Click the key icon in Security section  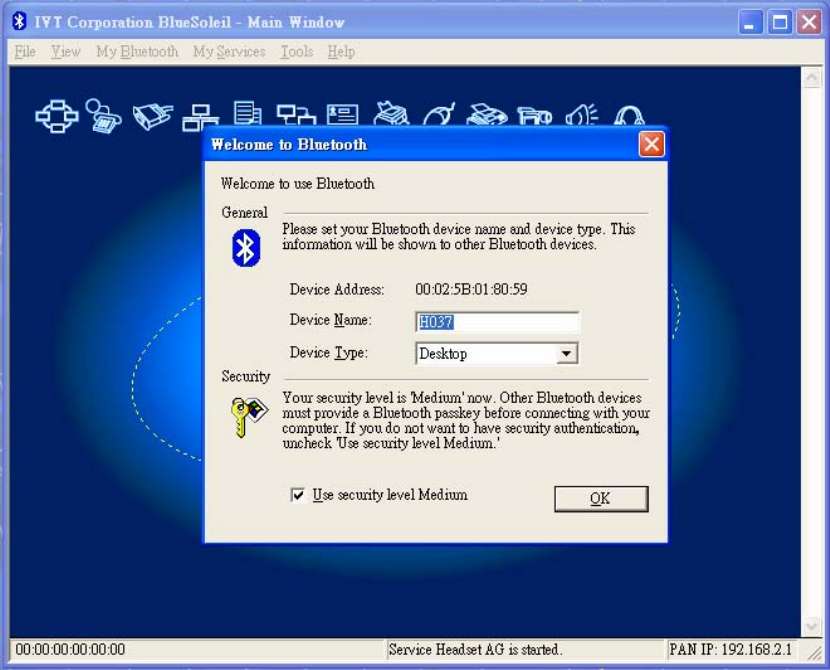click(249, 417)
